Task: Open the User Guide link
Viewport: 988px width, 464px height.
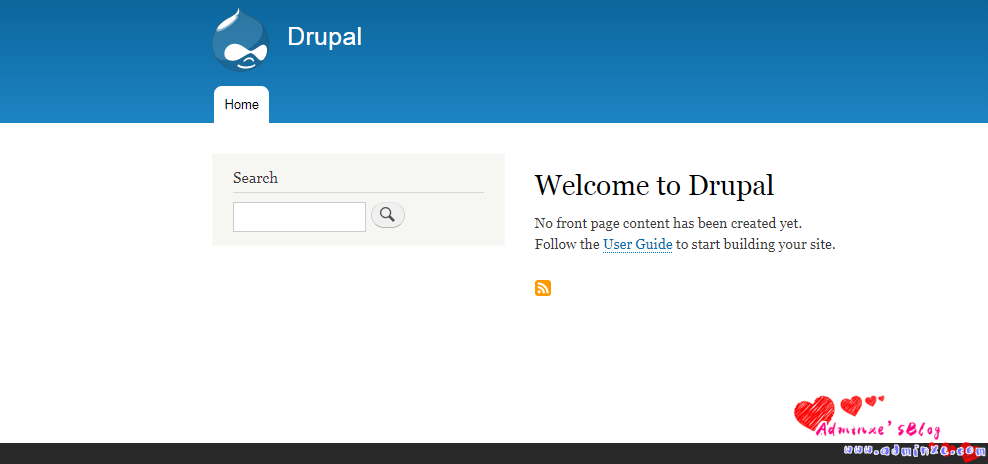Action: [x=638, y=245]
